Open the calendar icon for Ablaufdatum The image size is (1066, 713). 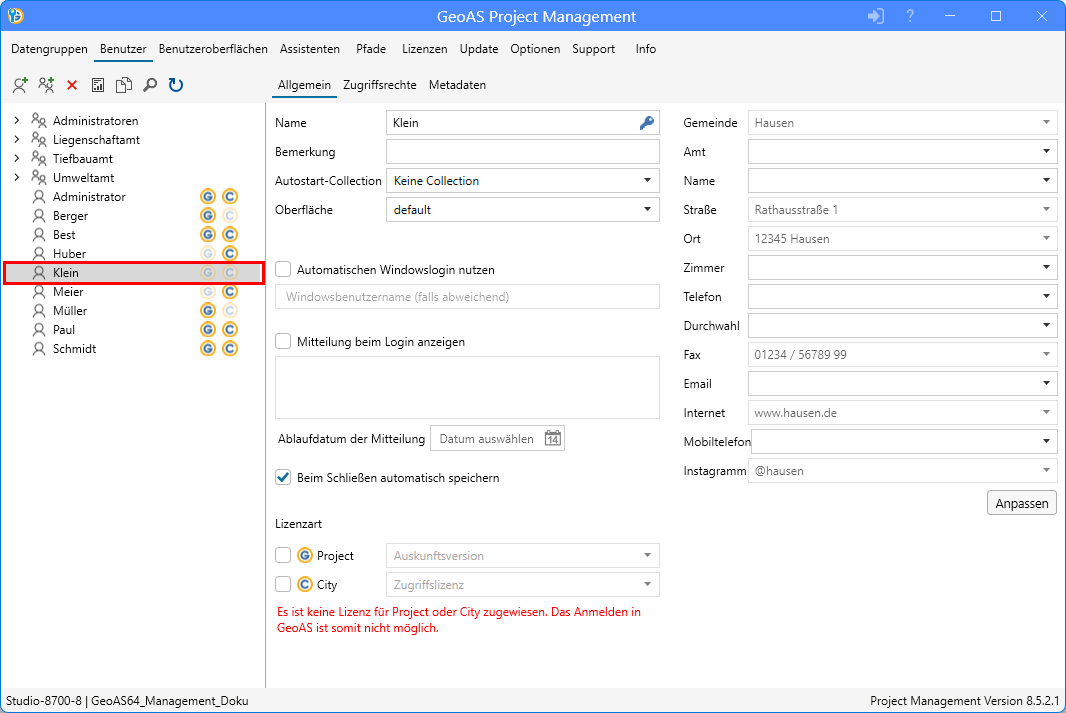[553, 439]
